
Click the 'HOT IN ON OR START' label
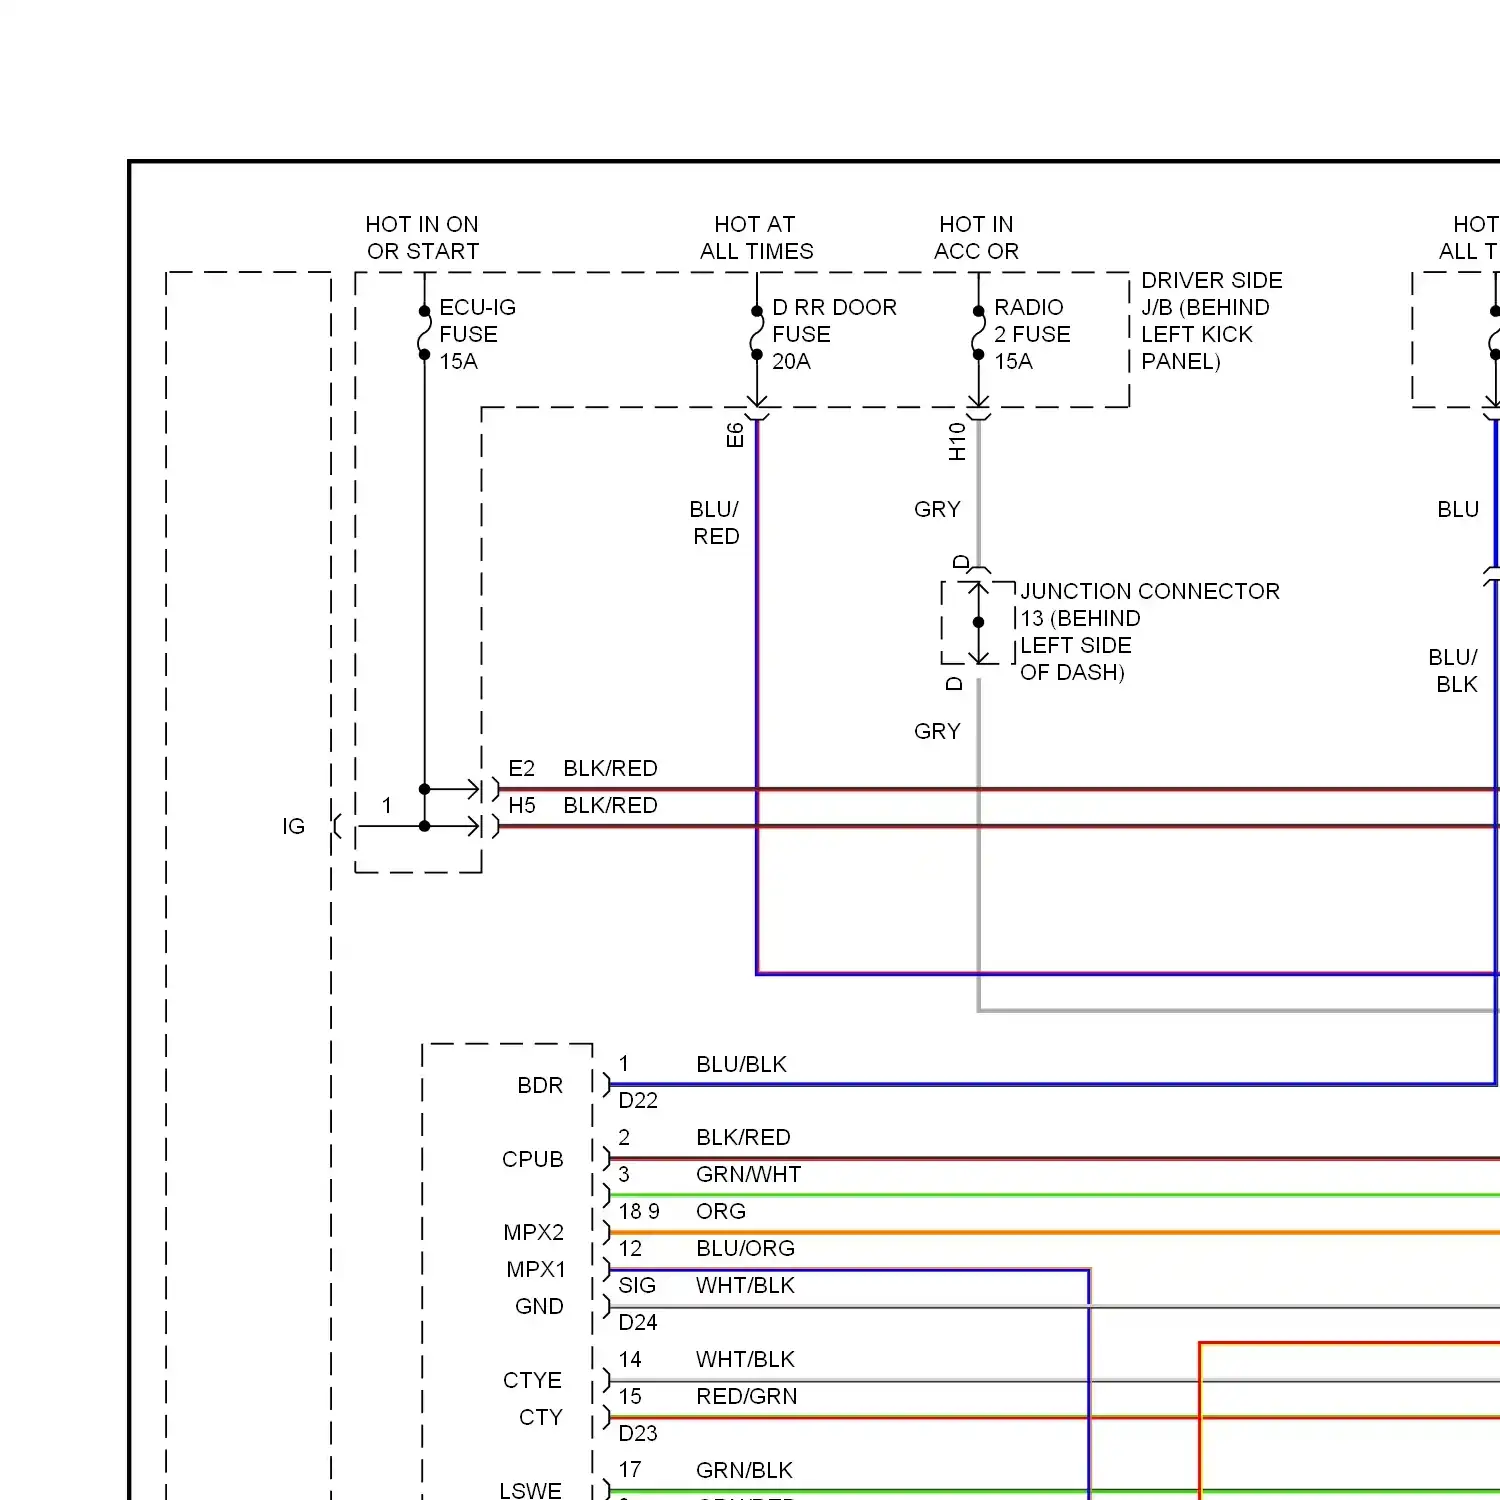(x=422, y=238)
